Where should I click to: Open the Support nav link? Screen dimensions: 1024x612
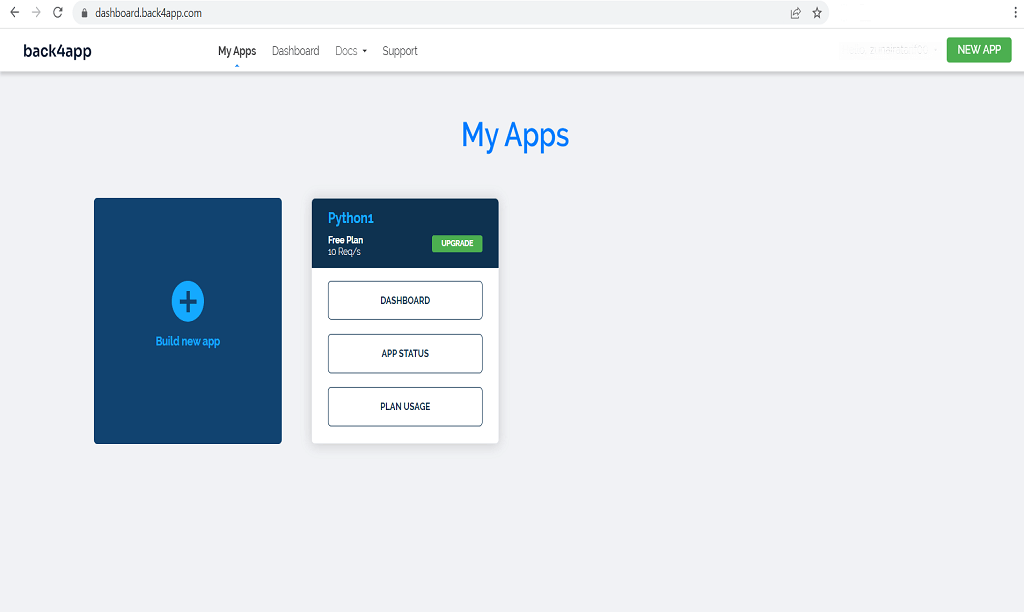click(x=400, y=51)
